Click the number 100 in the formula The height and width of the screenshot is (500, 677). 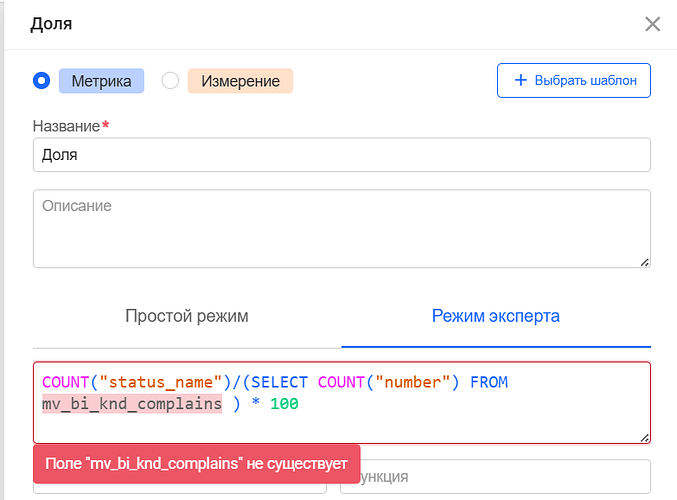(x=284, y=404)
